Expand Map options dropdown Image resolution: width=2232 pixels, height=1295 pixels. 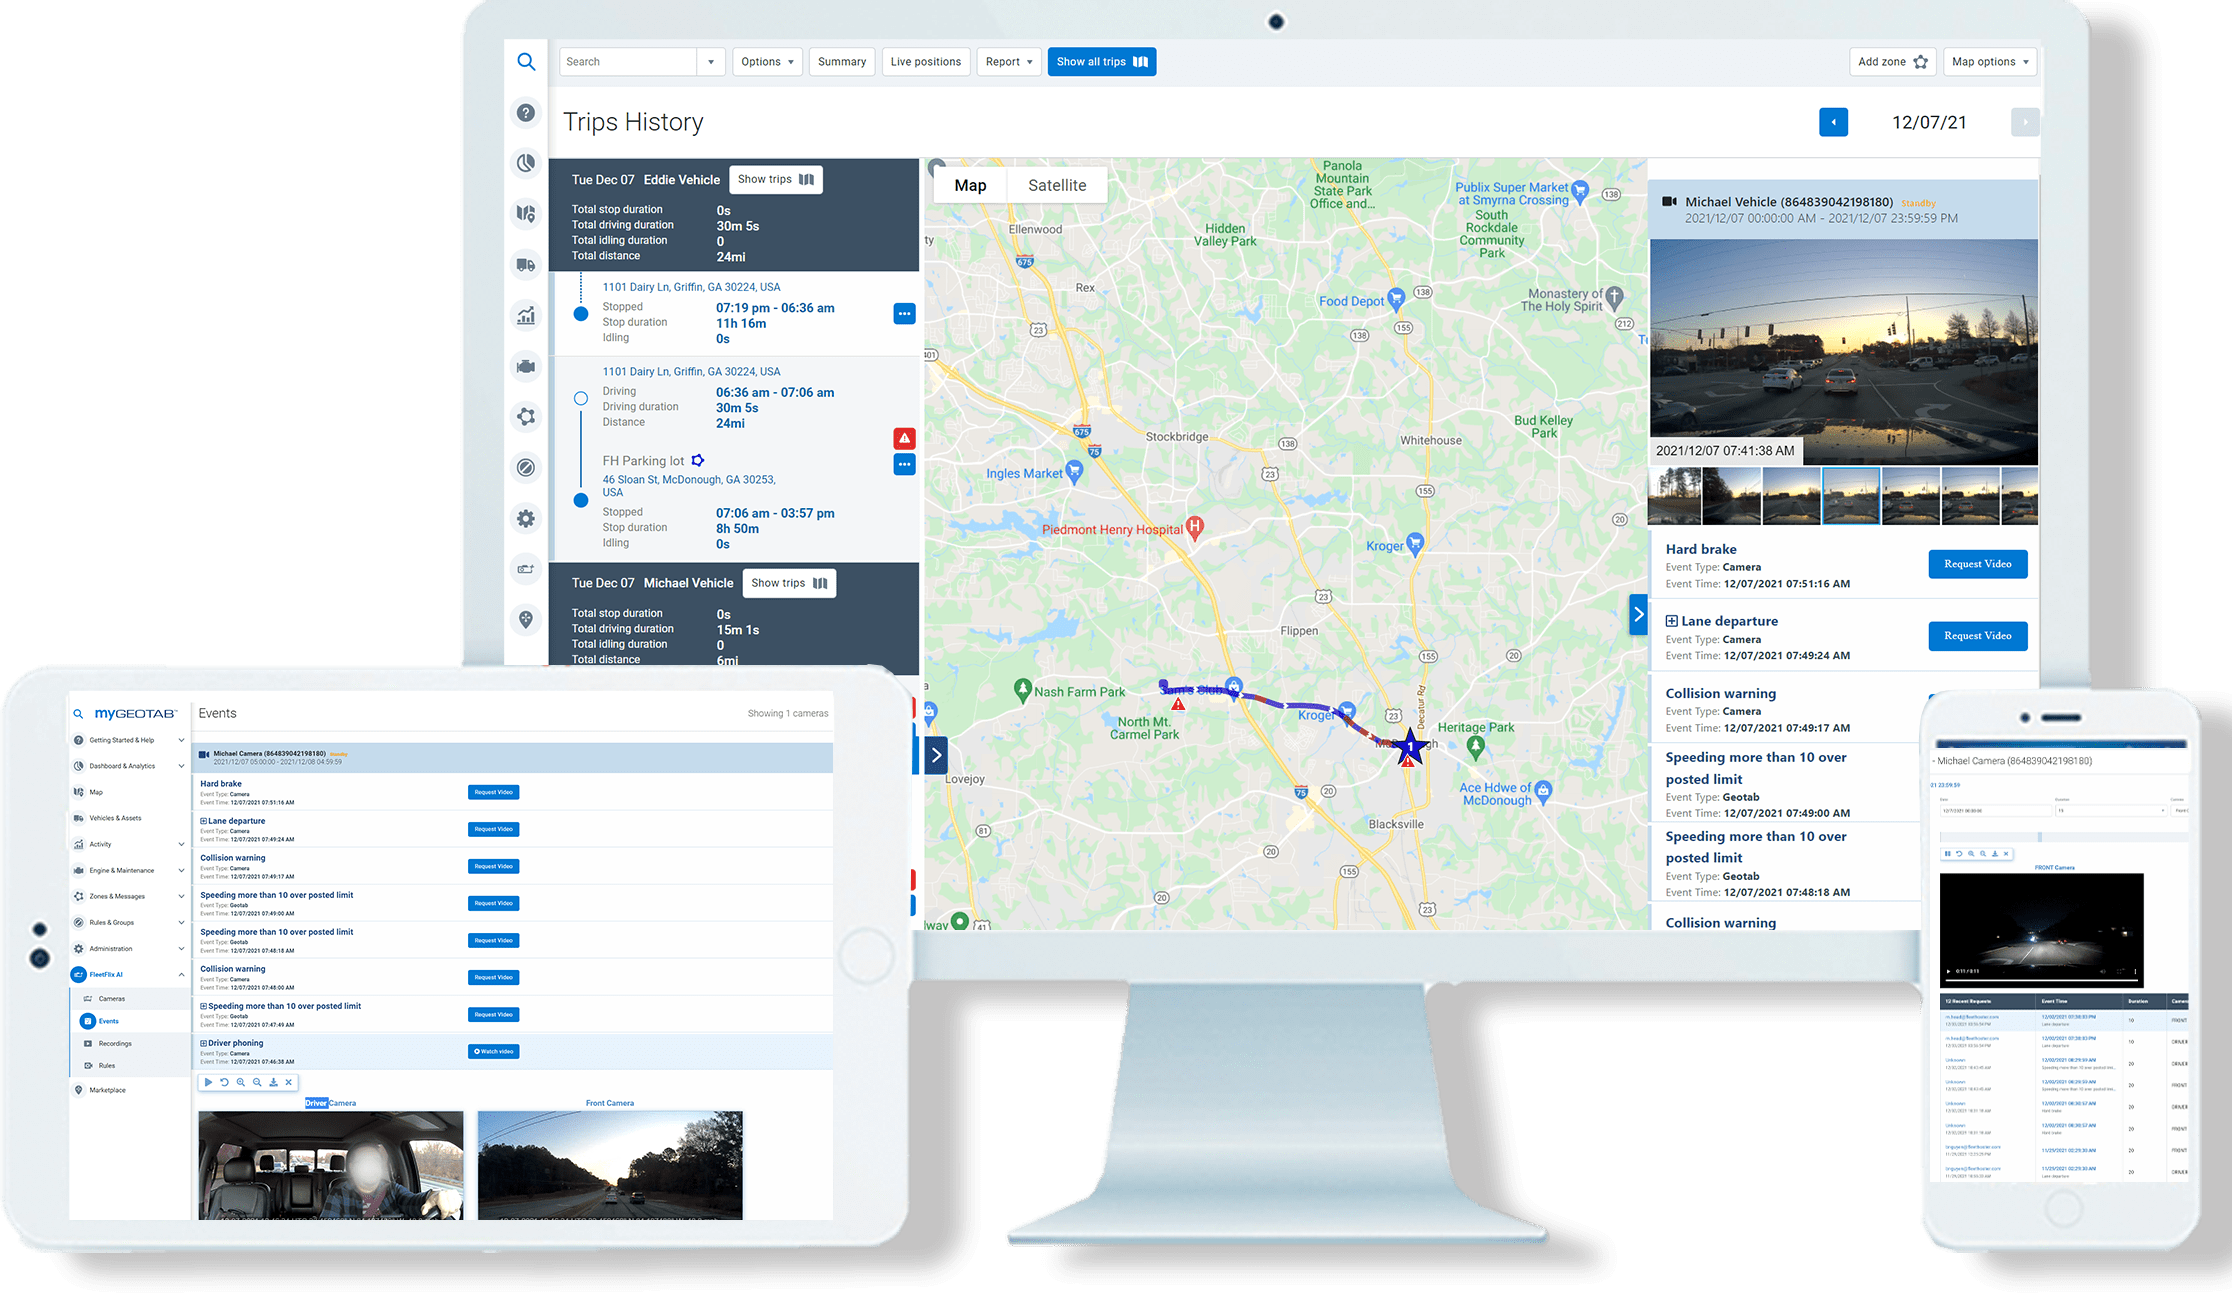(x=1990, y=62)
